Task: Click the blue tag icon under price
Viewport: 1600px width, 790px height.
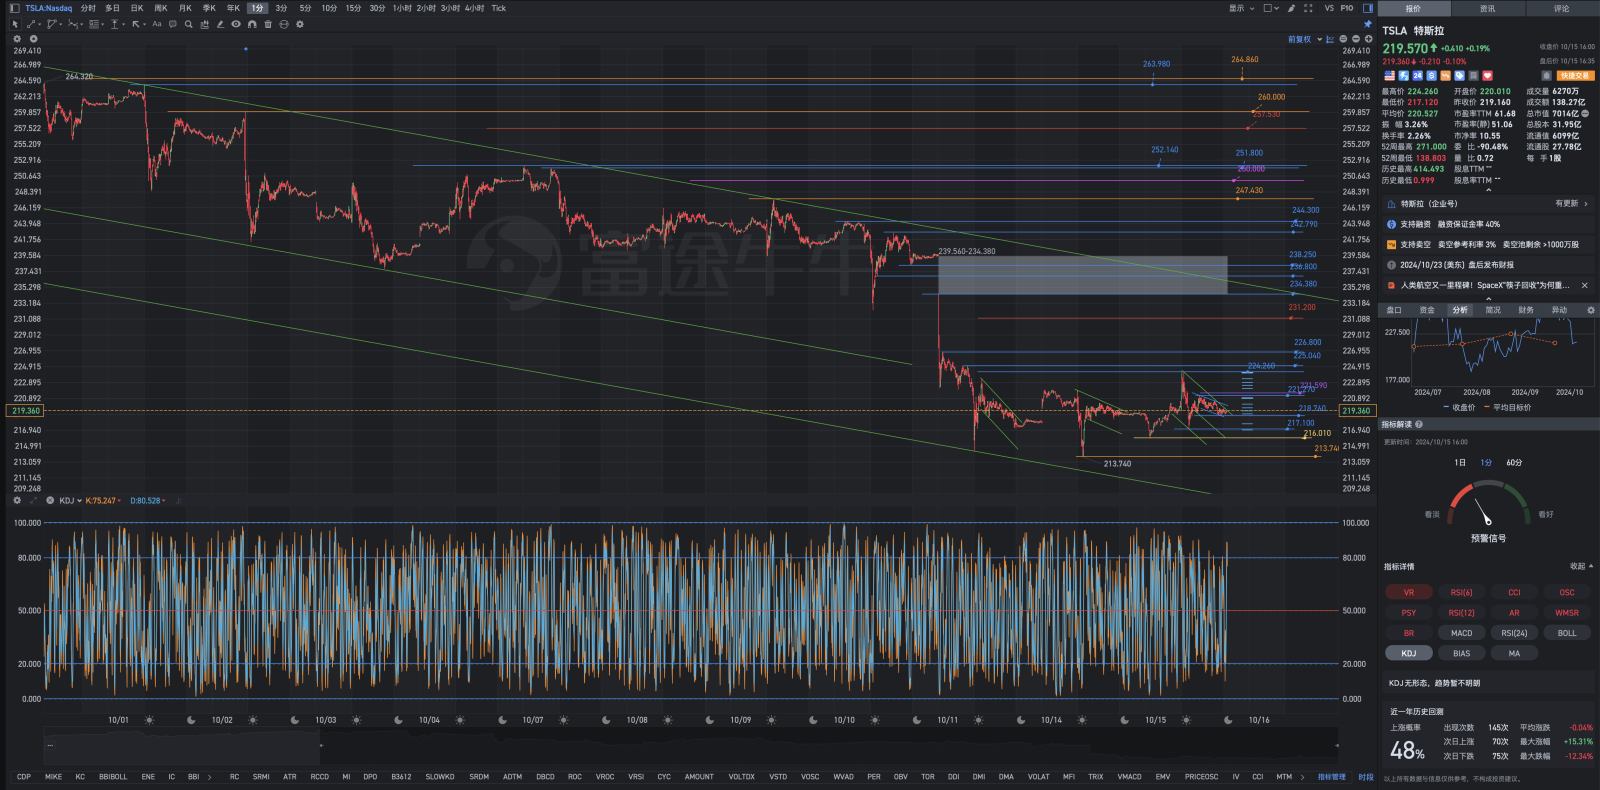Action: [x=1459, y=76]
